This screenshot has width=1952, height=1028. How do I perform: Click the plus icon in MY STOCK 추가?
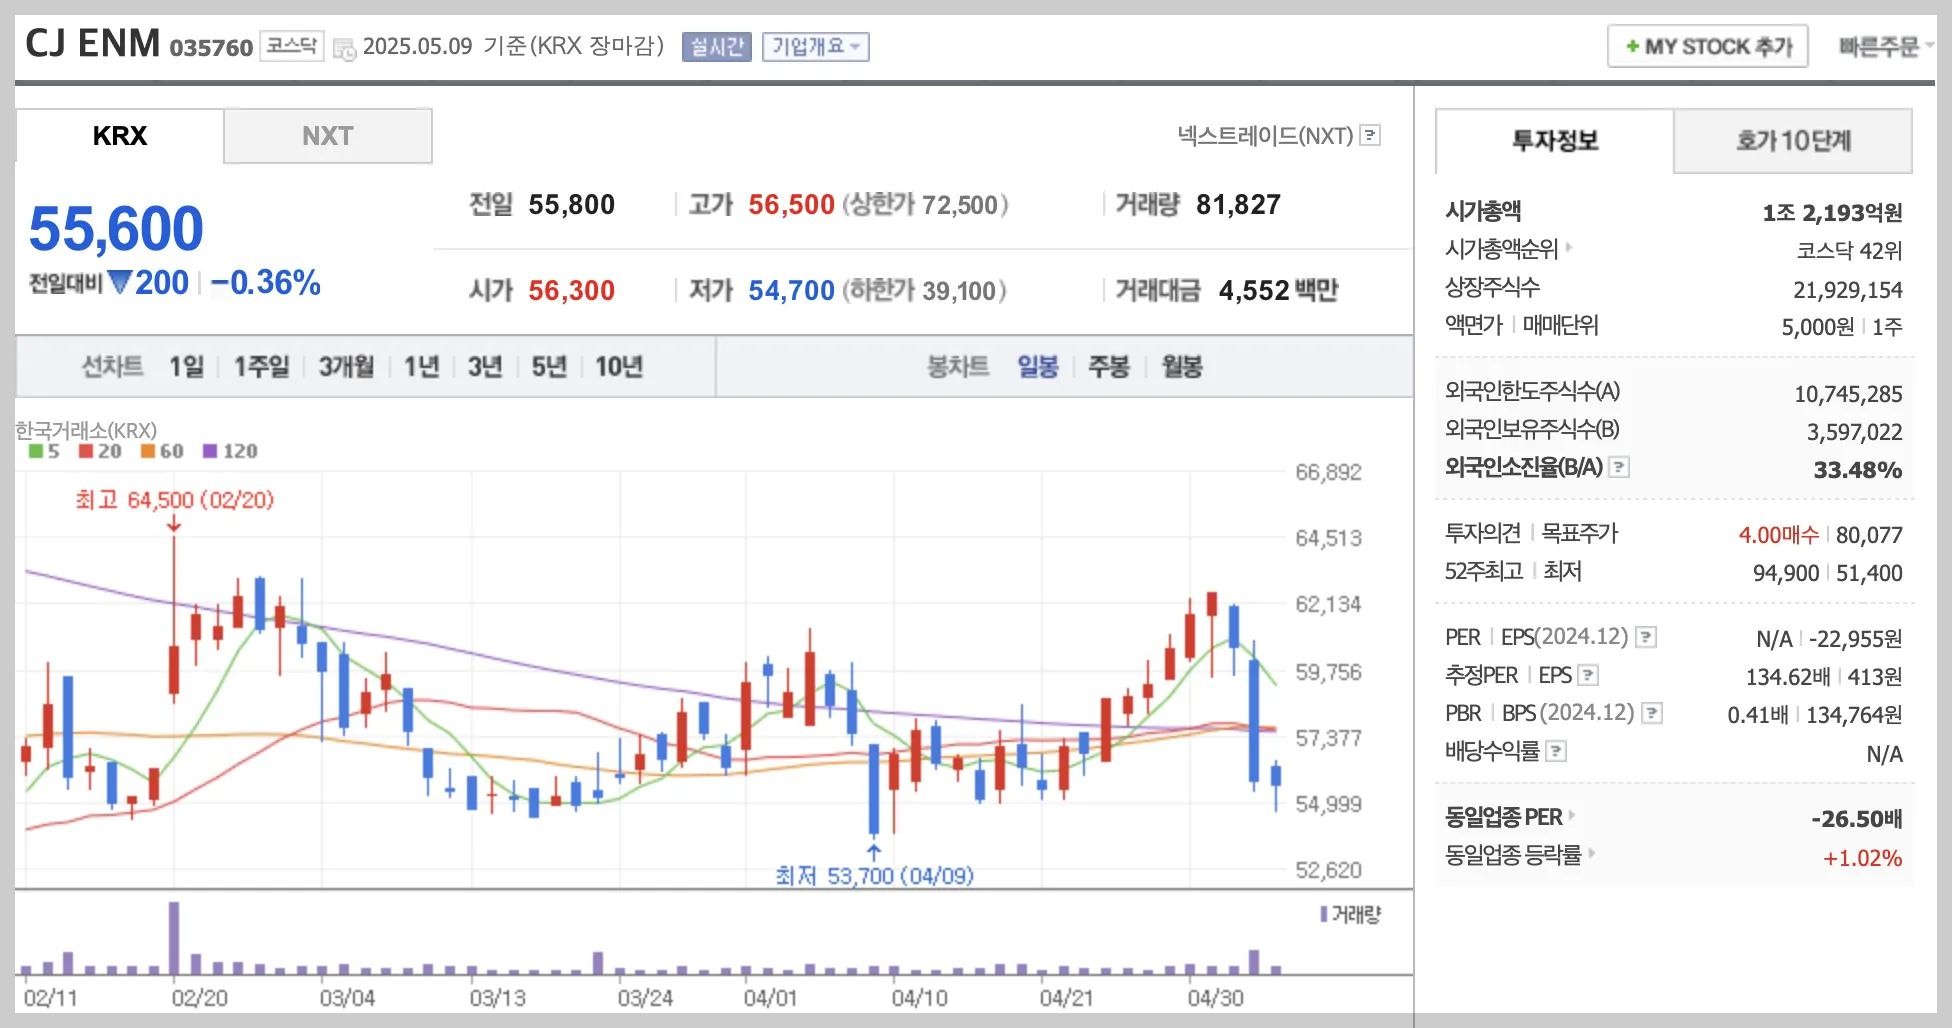pos(1632,47)
